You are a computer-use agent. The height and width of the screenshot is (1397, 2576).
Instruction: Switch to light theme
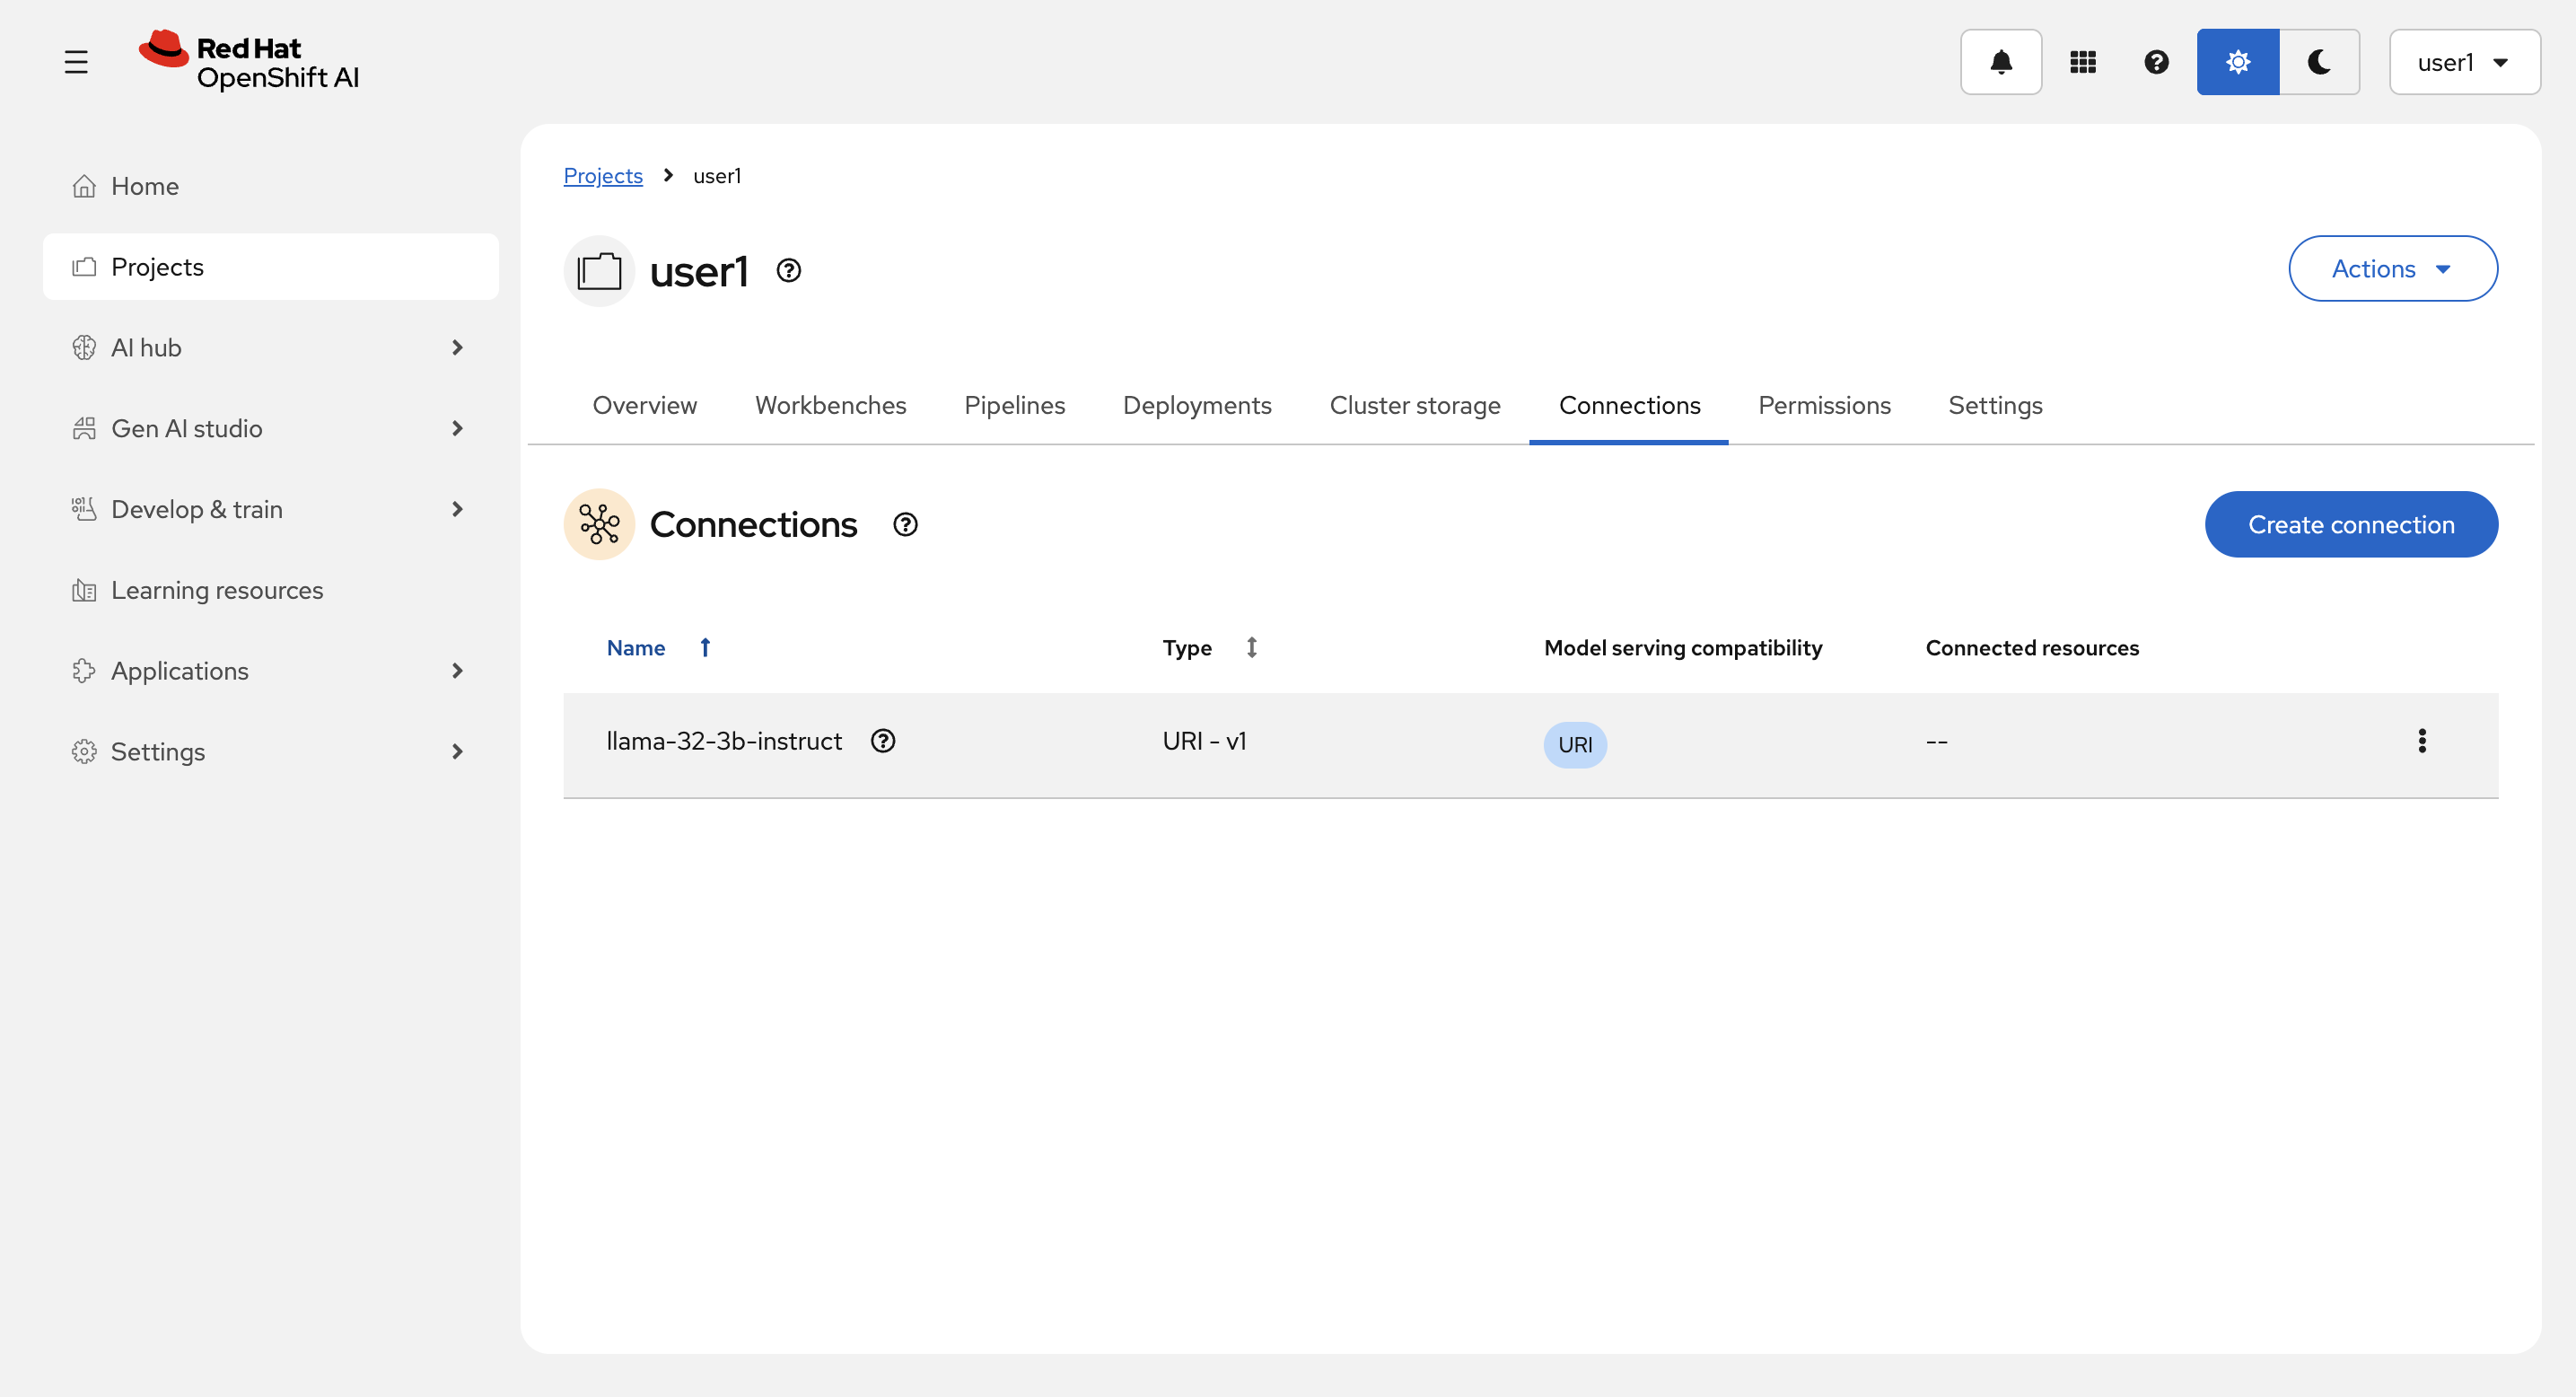[x=2237, y=62]
